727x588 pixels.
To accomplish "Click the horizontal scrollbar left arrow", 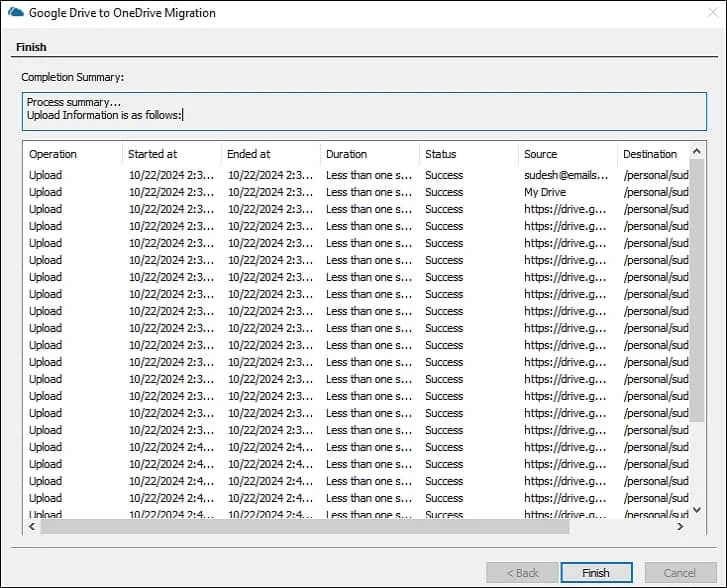I will pos(32,526).
